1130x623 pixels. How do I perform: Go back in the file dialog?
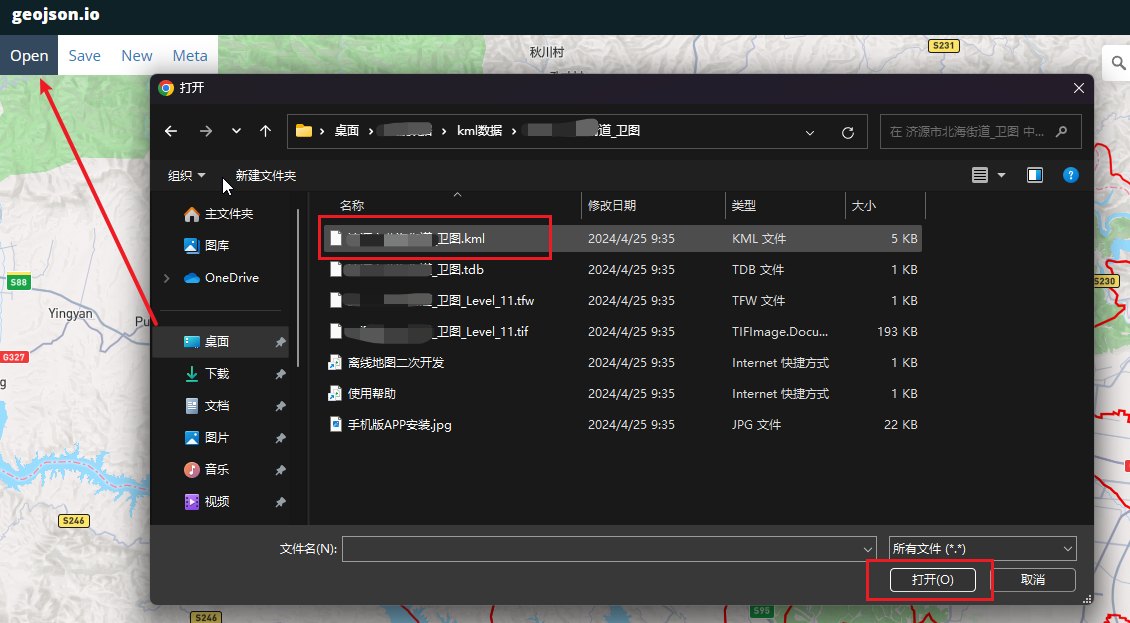pos(171,131)
